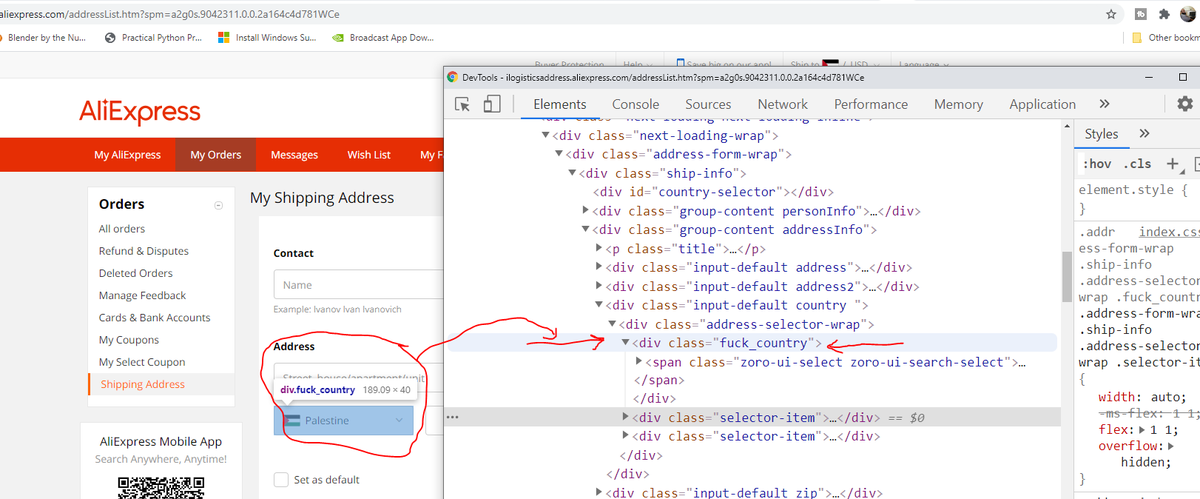The image size is (1200, 499).
Task: Expand the group-content personInfo node
Action: click(x=586, y=211)
